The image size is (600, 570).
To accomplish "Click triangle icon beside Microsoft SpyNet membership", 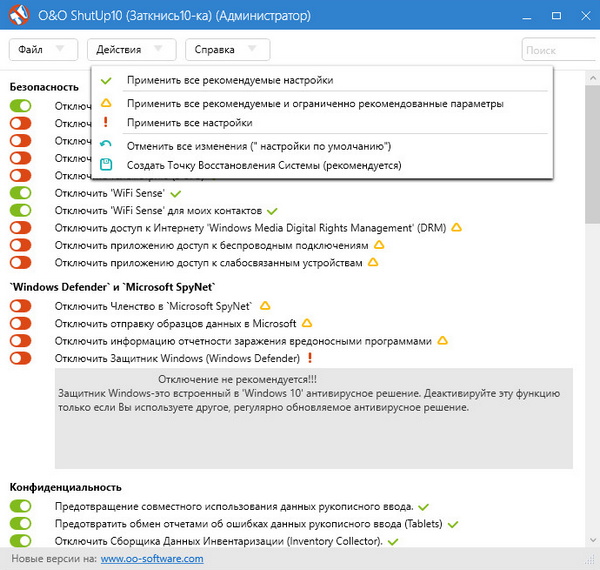I will 265,306.
